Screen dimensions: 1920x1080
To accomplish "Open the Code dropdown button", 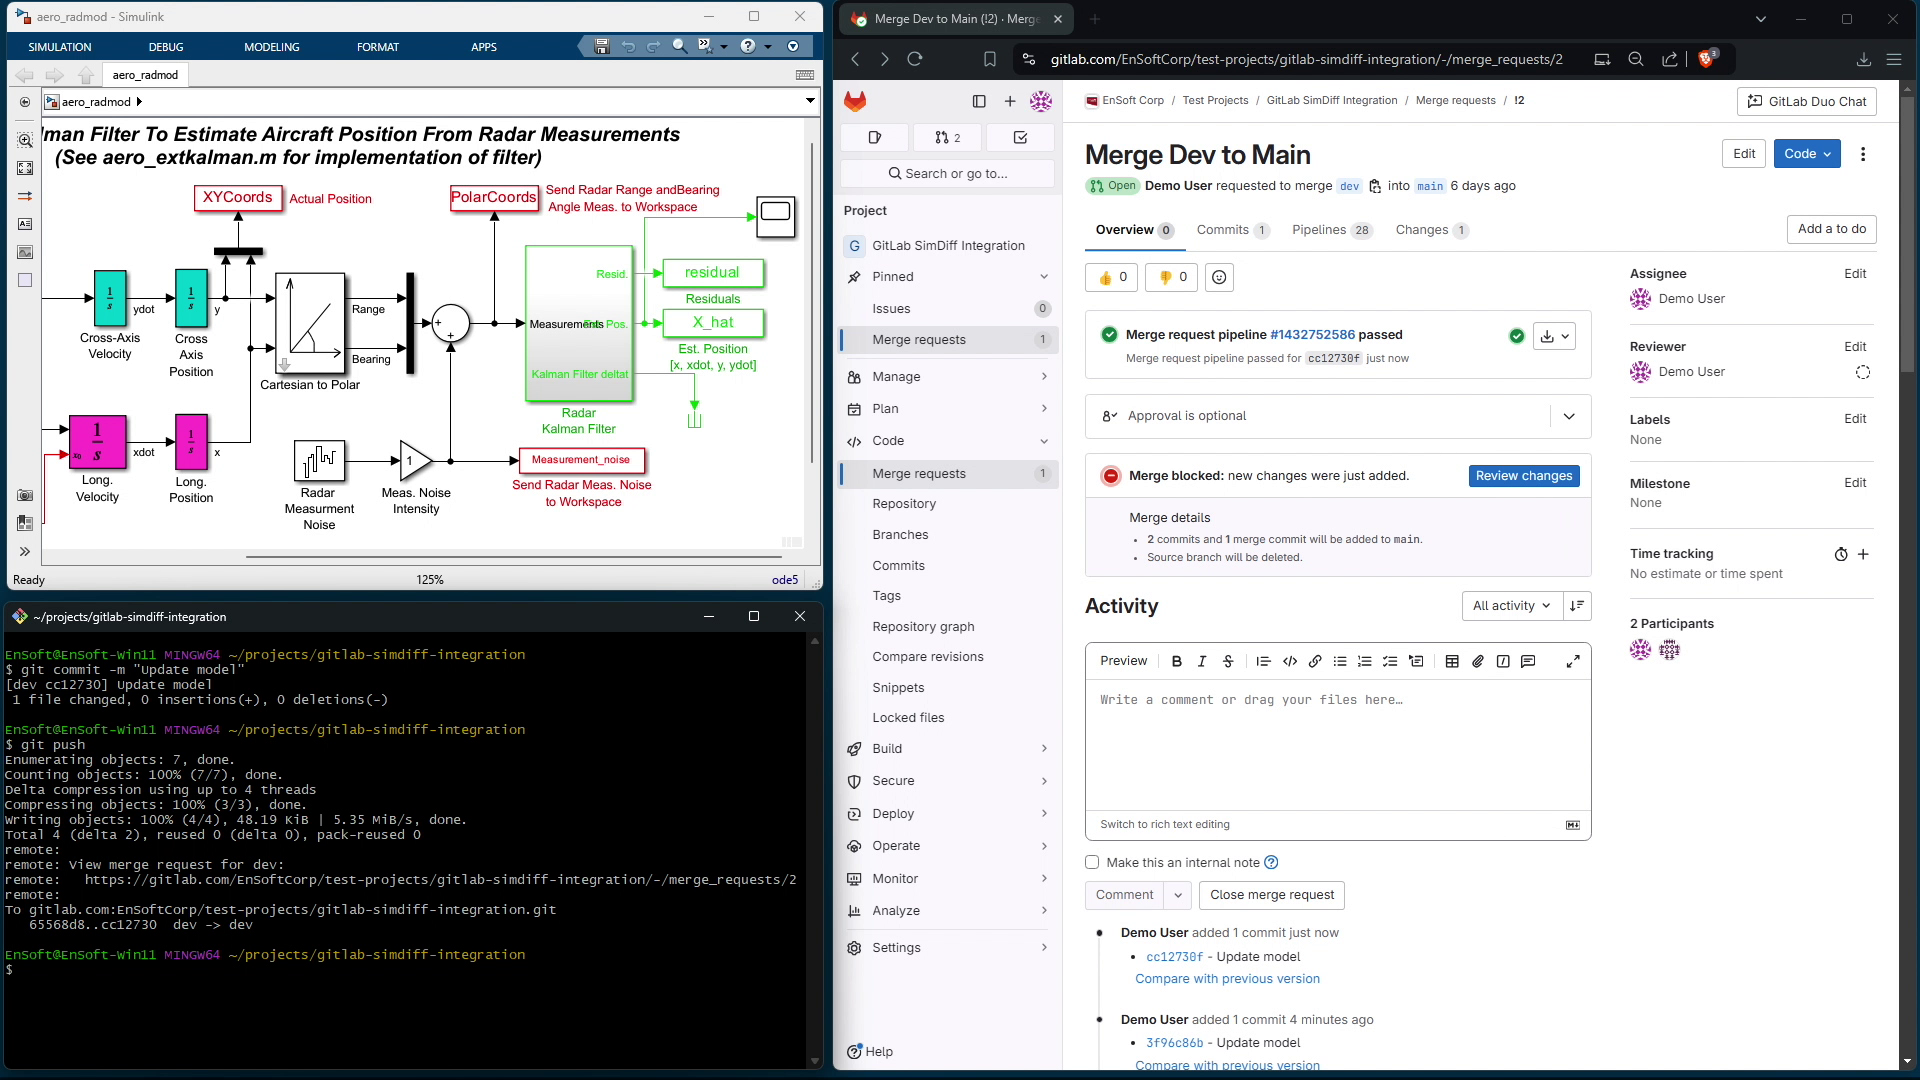I will tap(1807, 153).
